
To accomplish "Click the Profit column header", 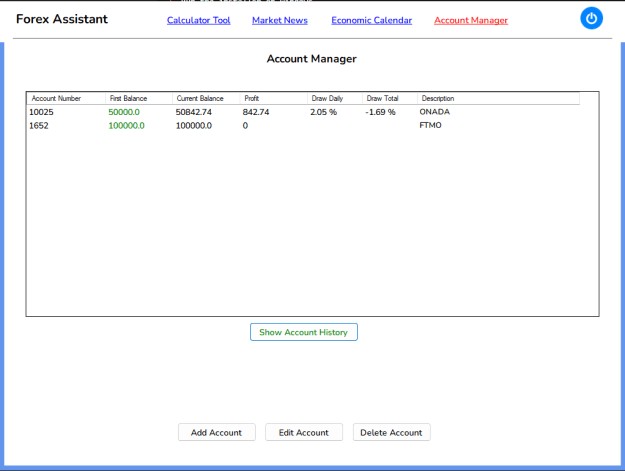I will (273, 98).
